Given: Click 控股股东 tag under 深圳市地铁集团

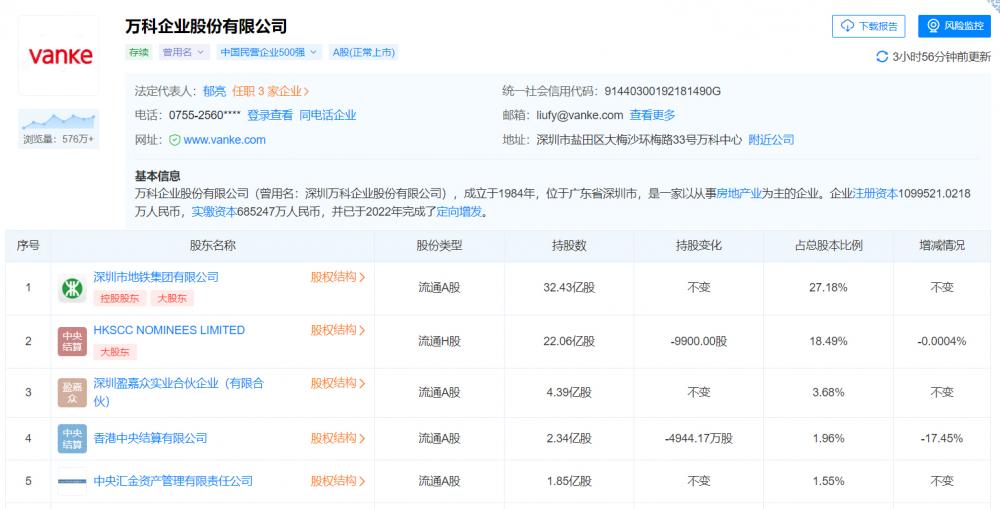Looking at the screenshot, I should 120,298.
